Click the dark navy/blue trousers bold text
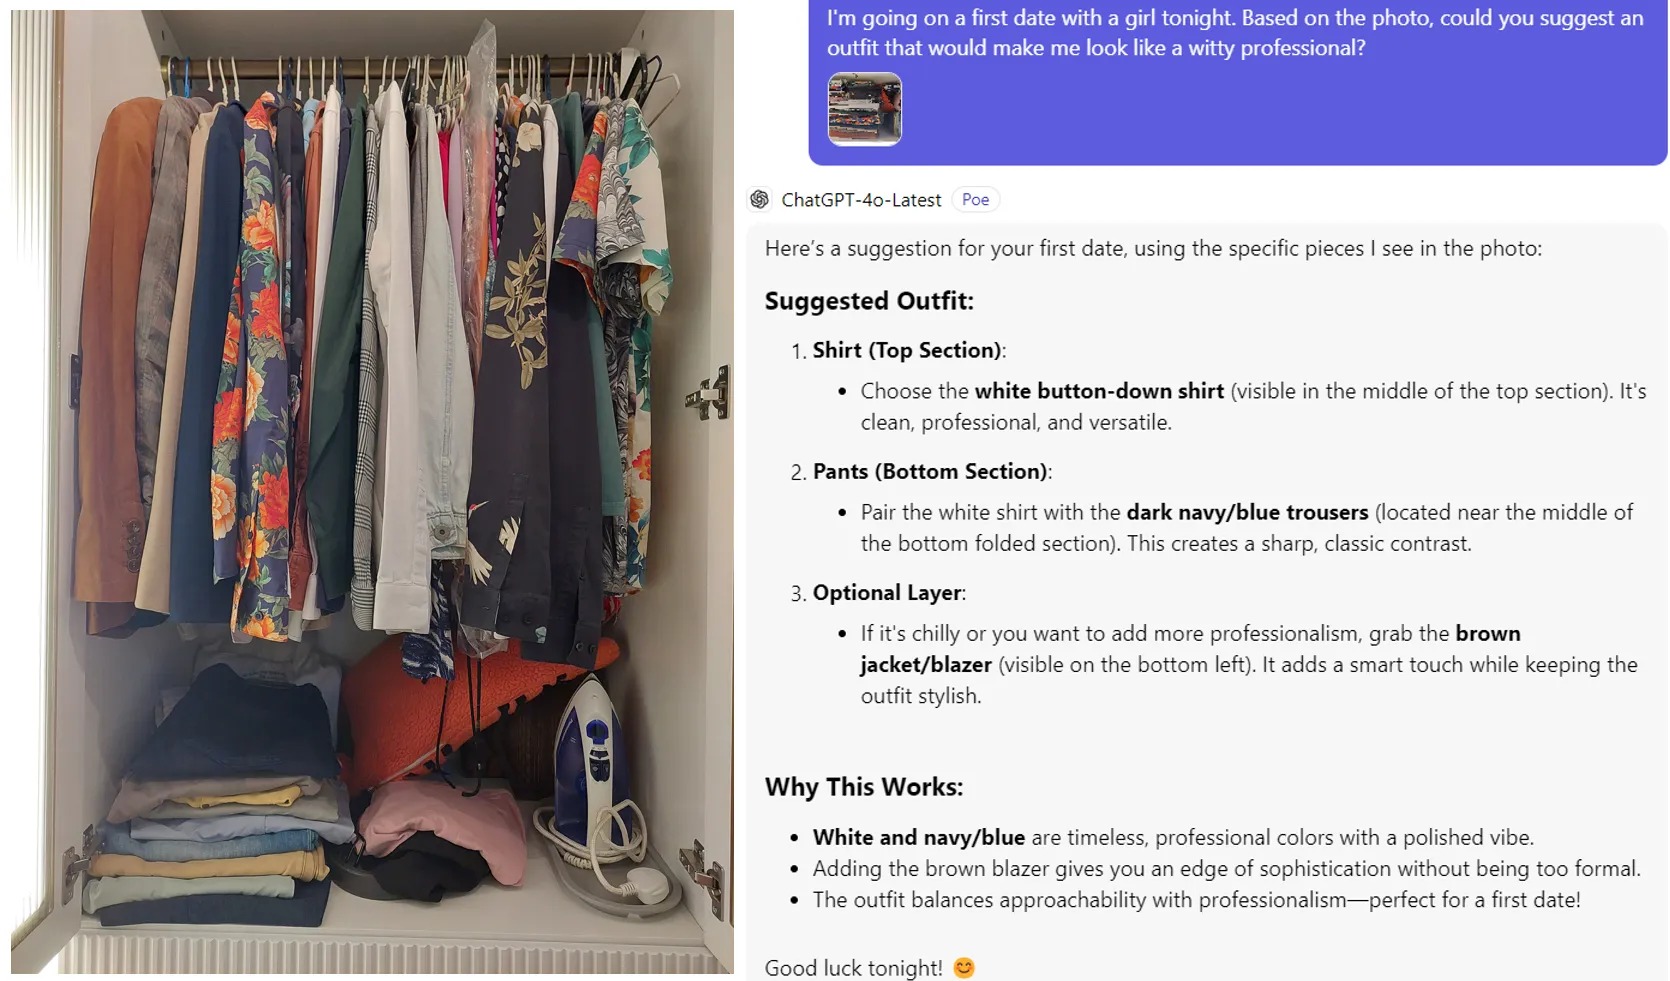The image size is (1670, 981). [x=1247, y=512]
